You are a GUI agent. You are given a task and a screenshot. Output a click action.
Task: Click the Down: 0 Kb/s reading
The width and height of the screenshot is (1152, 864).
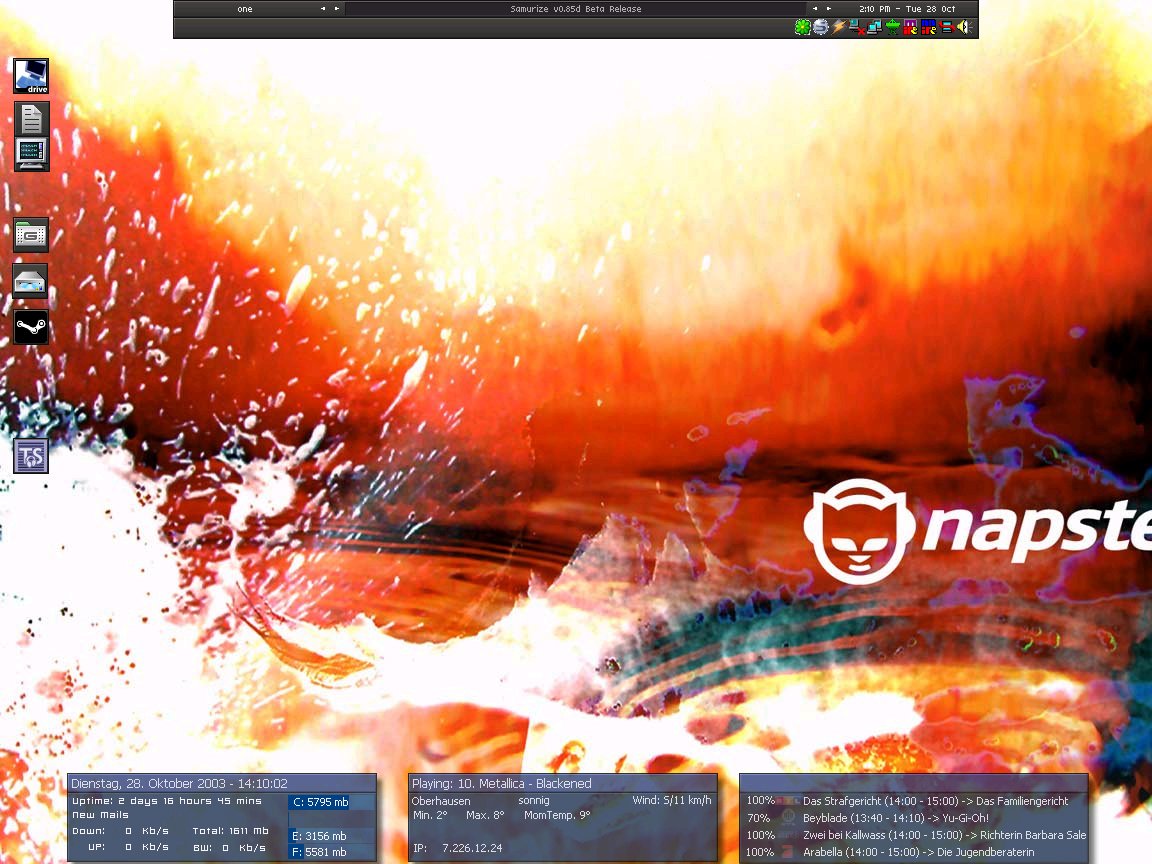(x=120, y=831)
